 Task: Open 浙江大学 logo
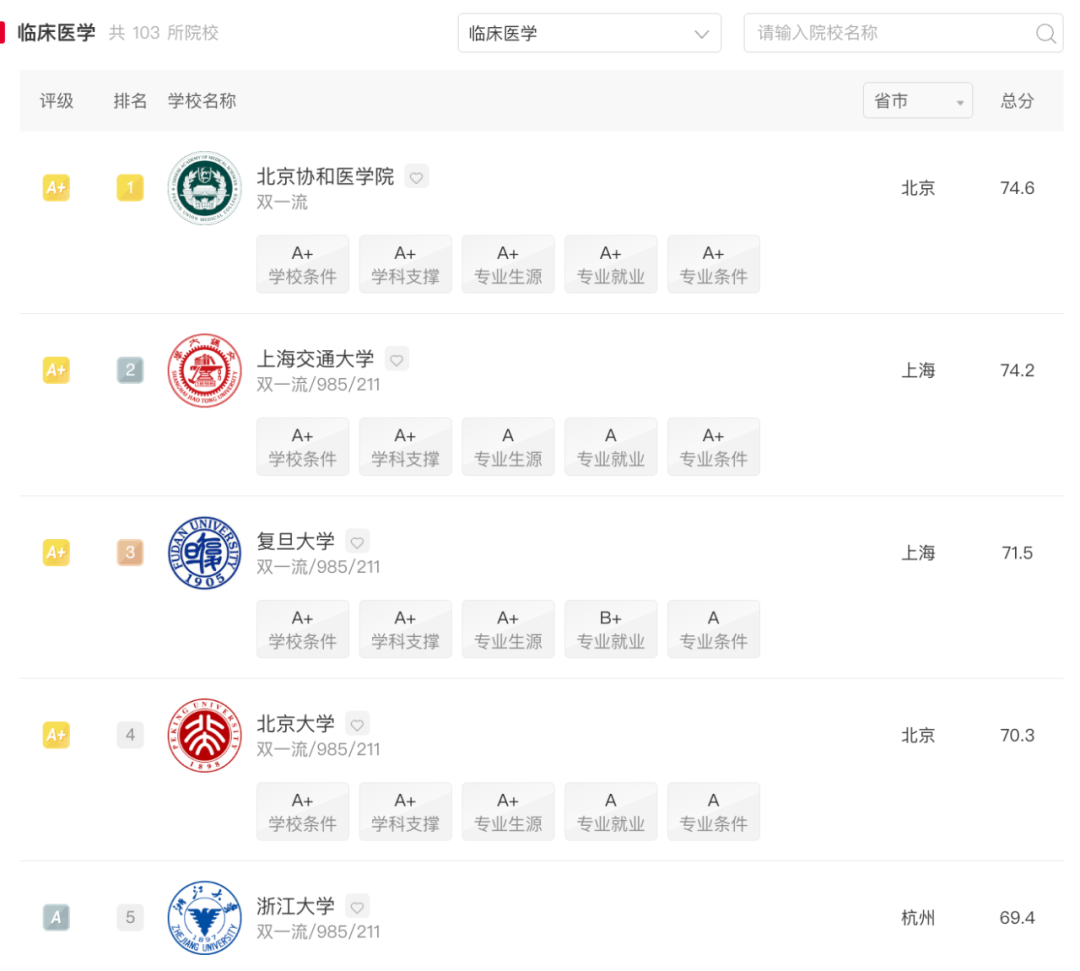point(205,918)
